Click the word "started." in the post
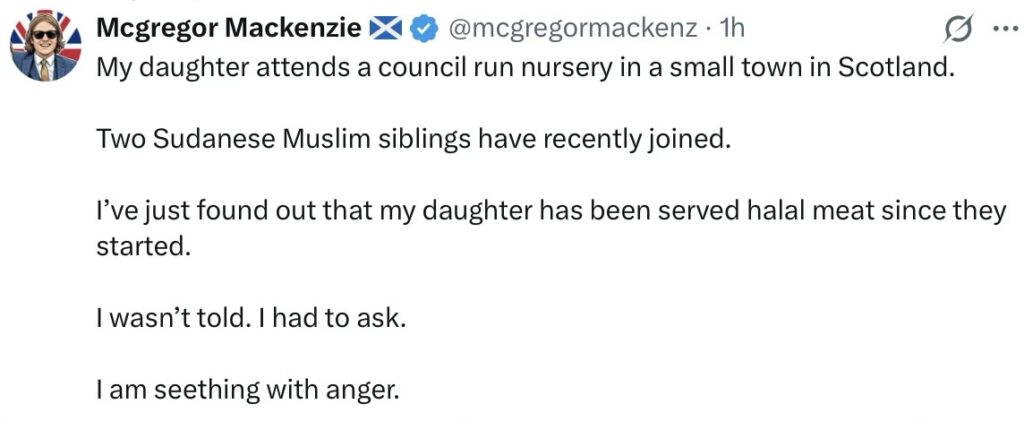 pos(143,247)
